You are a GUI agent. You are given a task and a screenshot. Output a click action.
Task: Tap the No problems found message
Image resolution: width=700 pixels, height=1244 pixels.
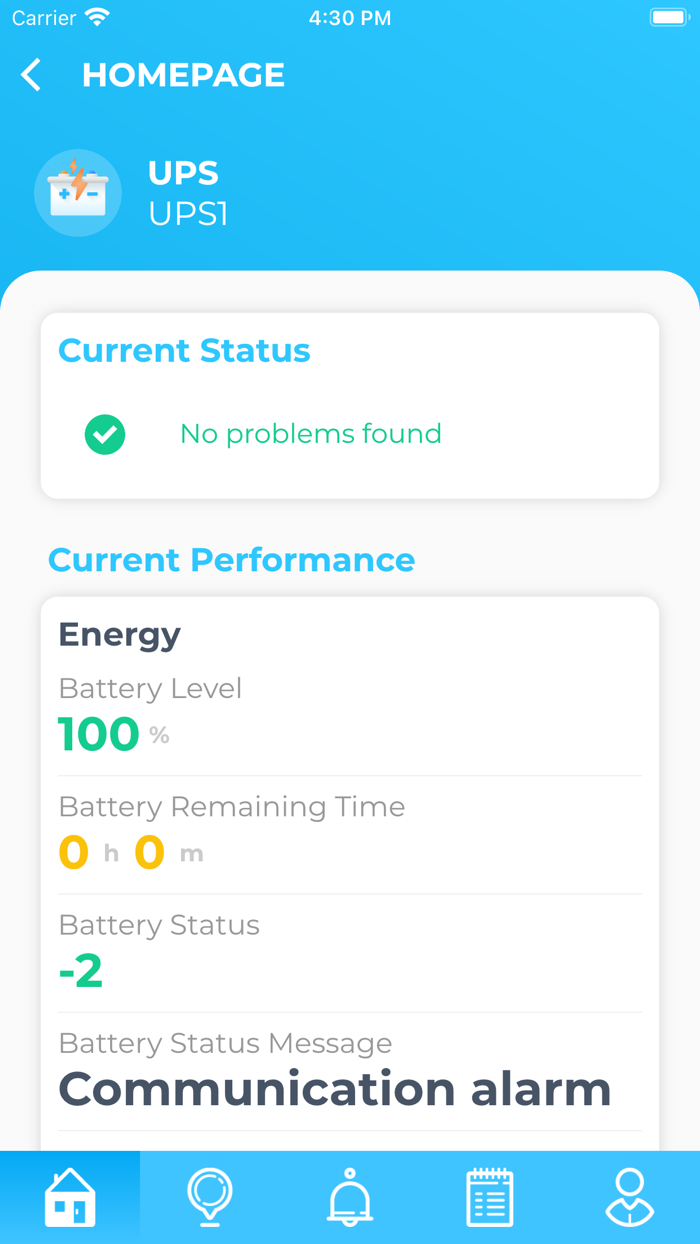(x=310, y=434)
